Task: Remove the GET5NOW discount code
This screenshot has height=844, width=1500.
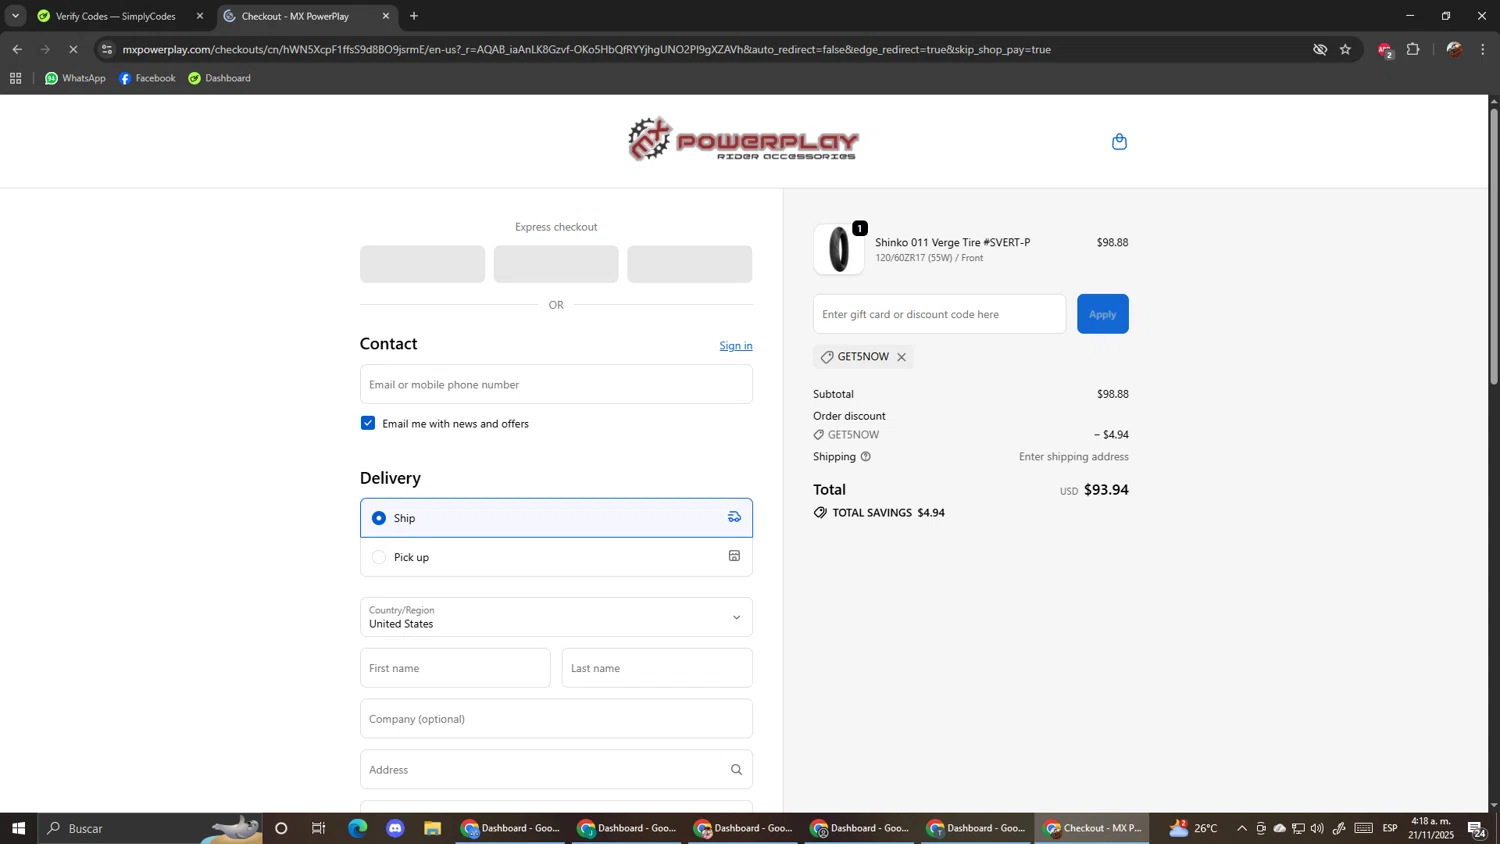Action: coord(901,357)
